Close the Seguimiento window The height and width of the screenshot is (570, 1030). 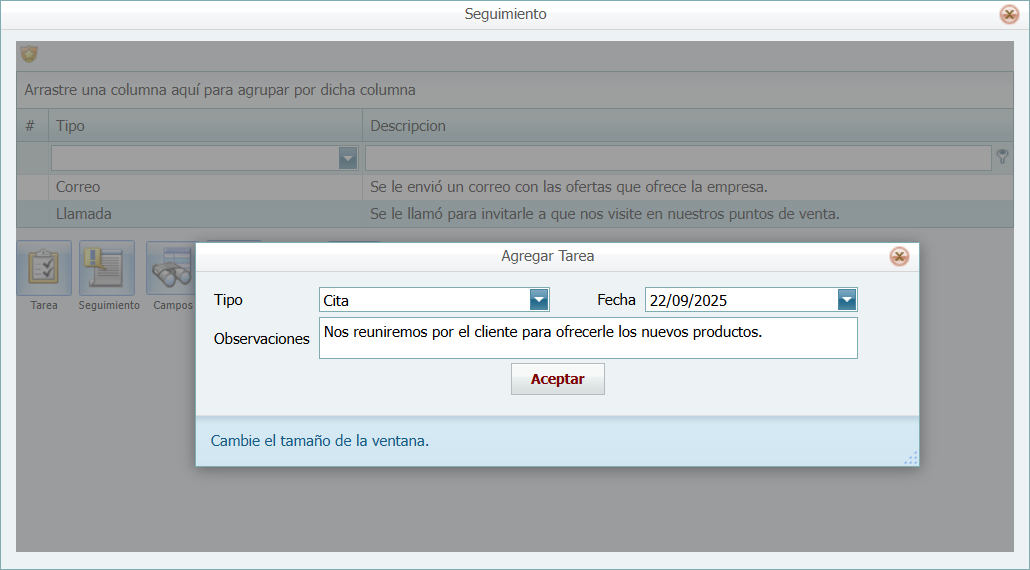(x=1009, y=14)
